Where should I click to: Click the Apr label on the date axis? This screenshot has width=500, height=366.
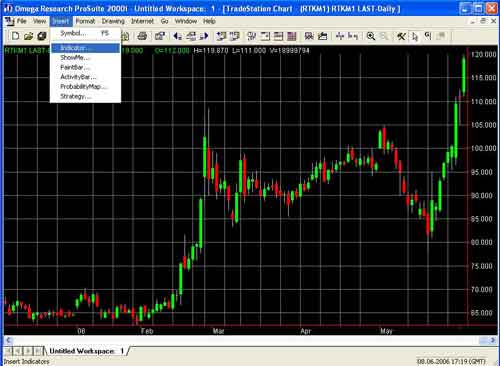(x=306, y=331)
